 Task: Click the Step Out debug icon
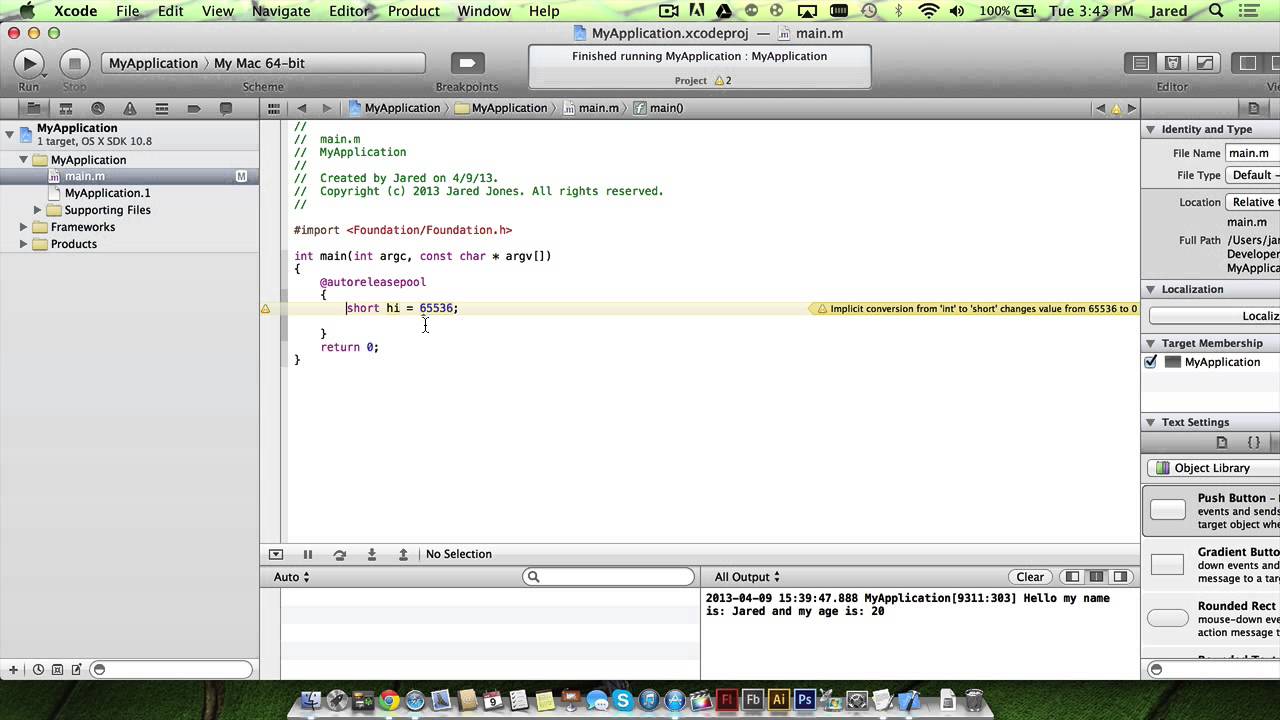click(403, 554)
